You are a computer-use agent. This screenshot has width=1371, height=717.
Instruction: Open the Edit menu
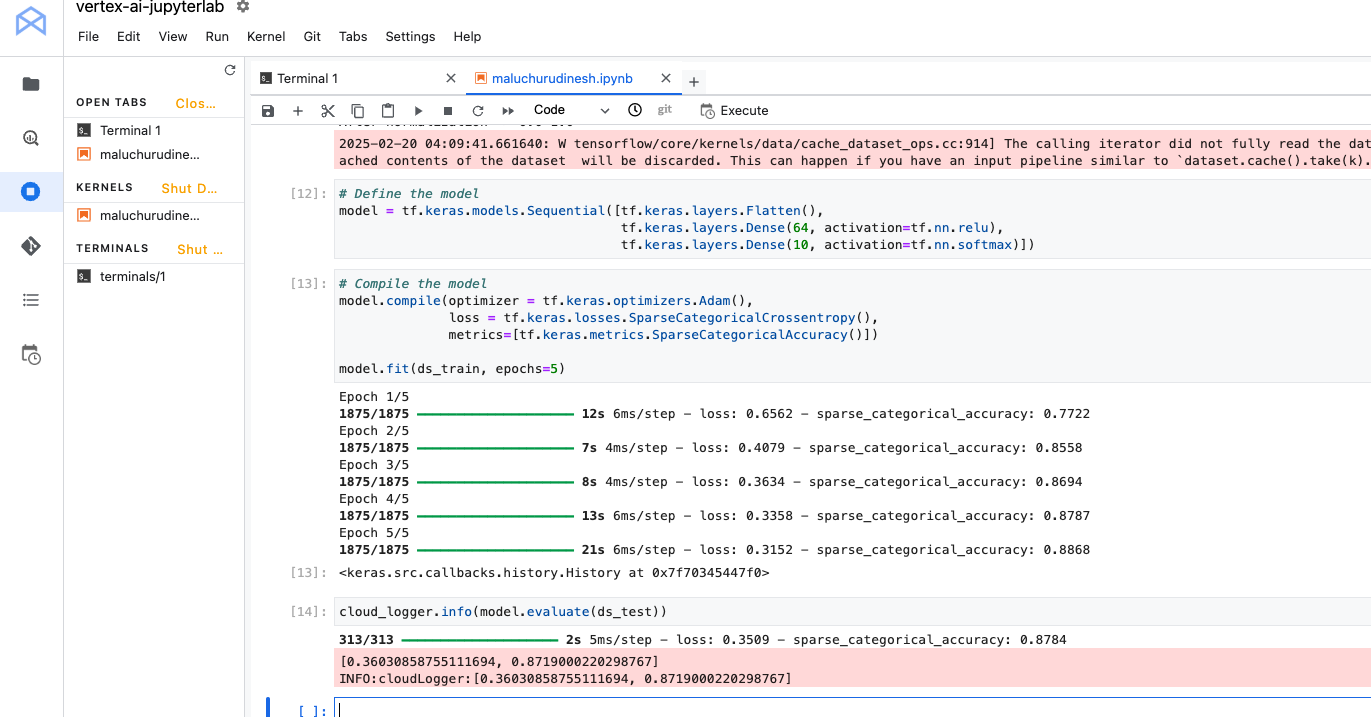tap(128, 36)
